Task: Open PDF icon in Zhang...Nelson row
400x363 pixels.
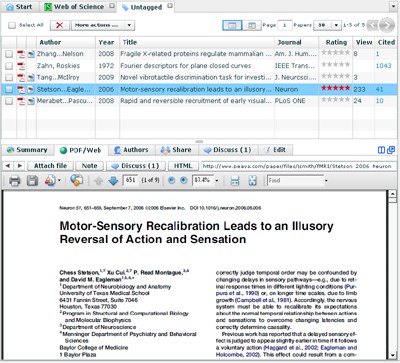Action: coord(21,54)
